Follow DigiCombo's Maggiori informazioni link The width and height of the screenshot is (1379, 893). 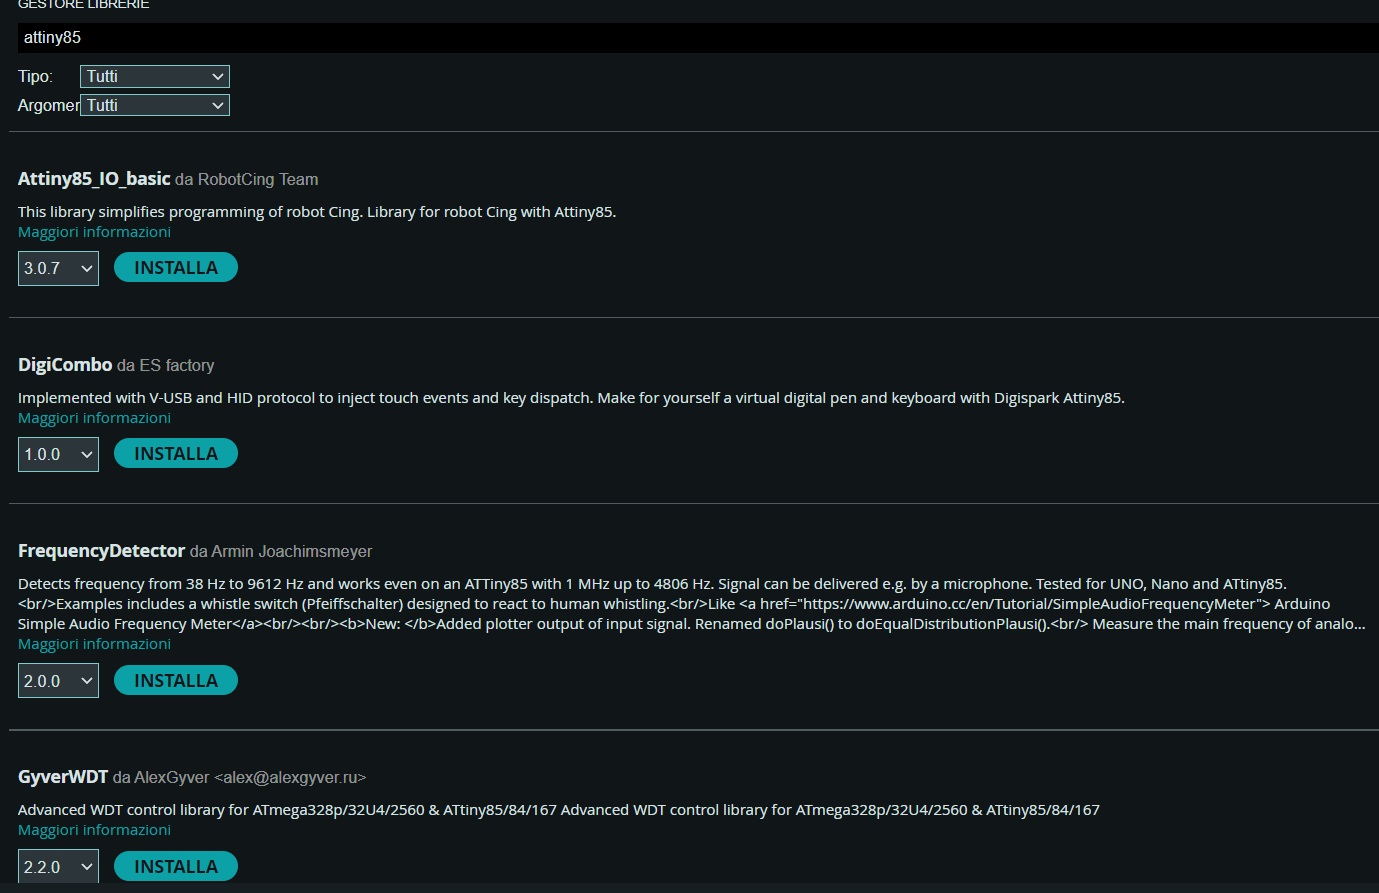pyautogui.click(x=94, y=418)
